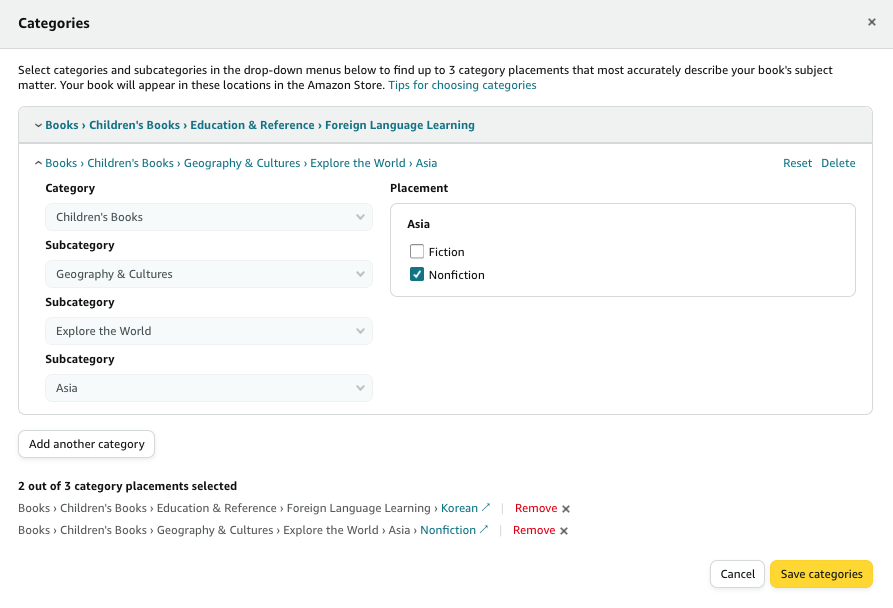Click Reset link for Asia category

point(797,163)
